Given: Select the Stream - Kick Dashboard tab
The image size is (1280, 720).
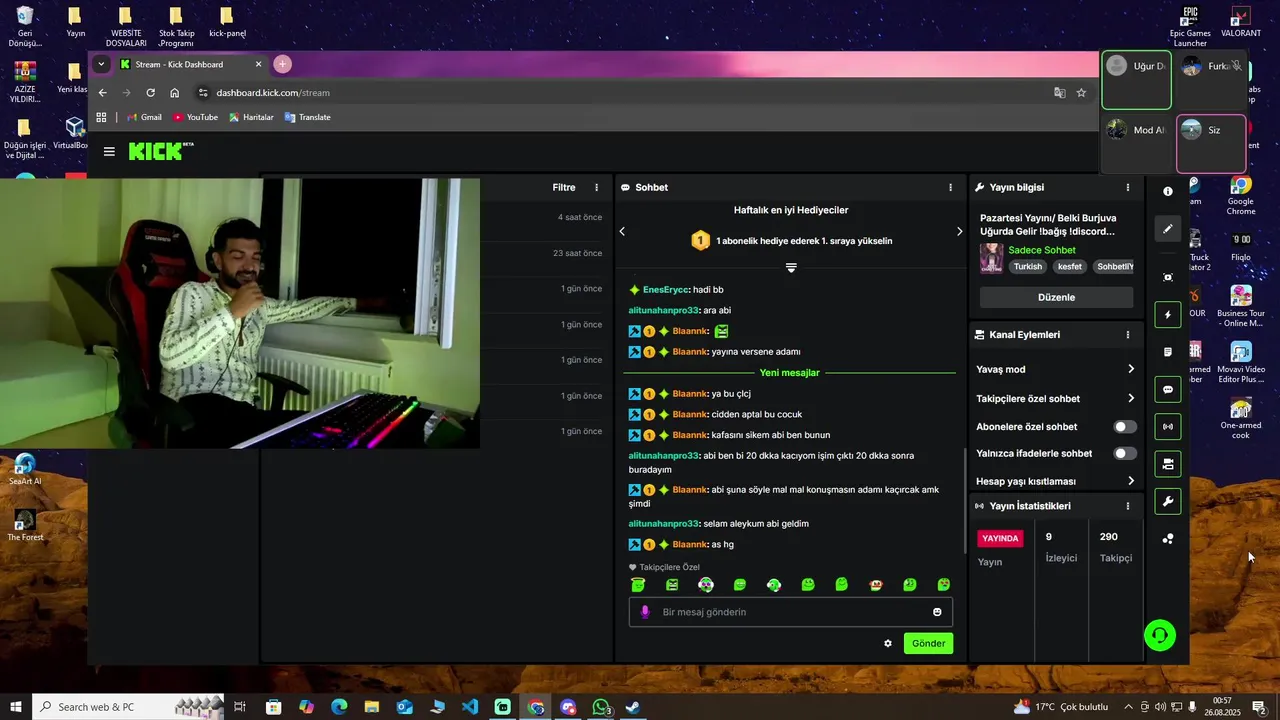Looking at the screenshot, I should point(190,64).
